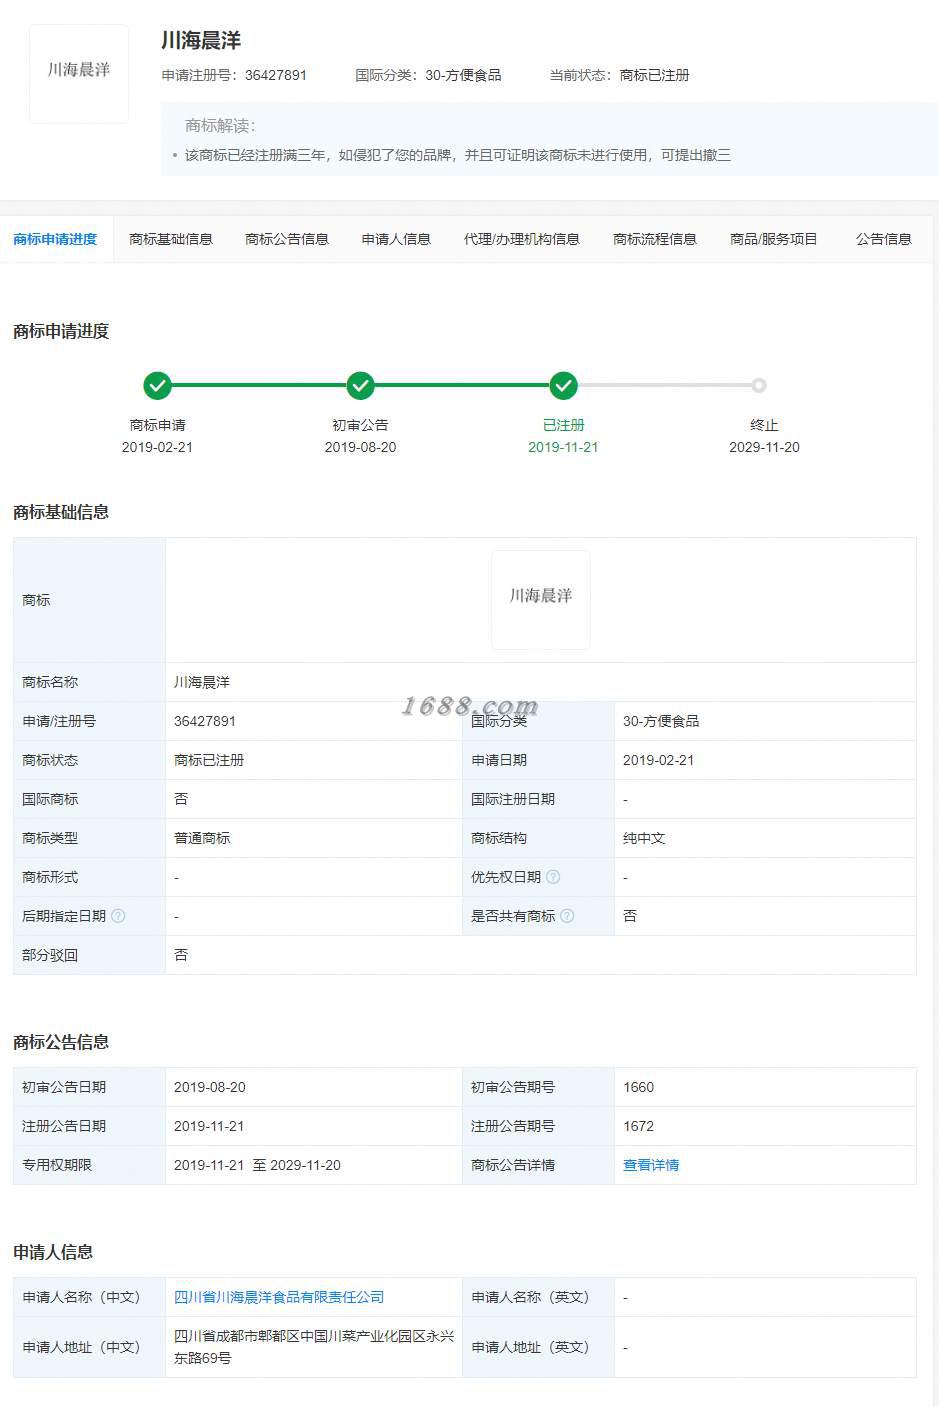Click the 专用权期限 value 2019-11-21 至 2029-11-20

tap(257, 1165)
